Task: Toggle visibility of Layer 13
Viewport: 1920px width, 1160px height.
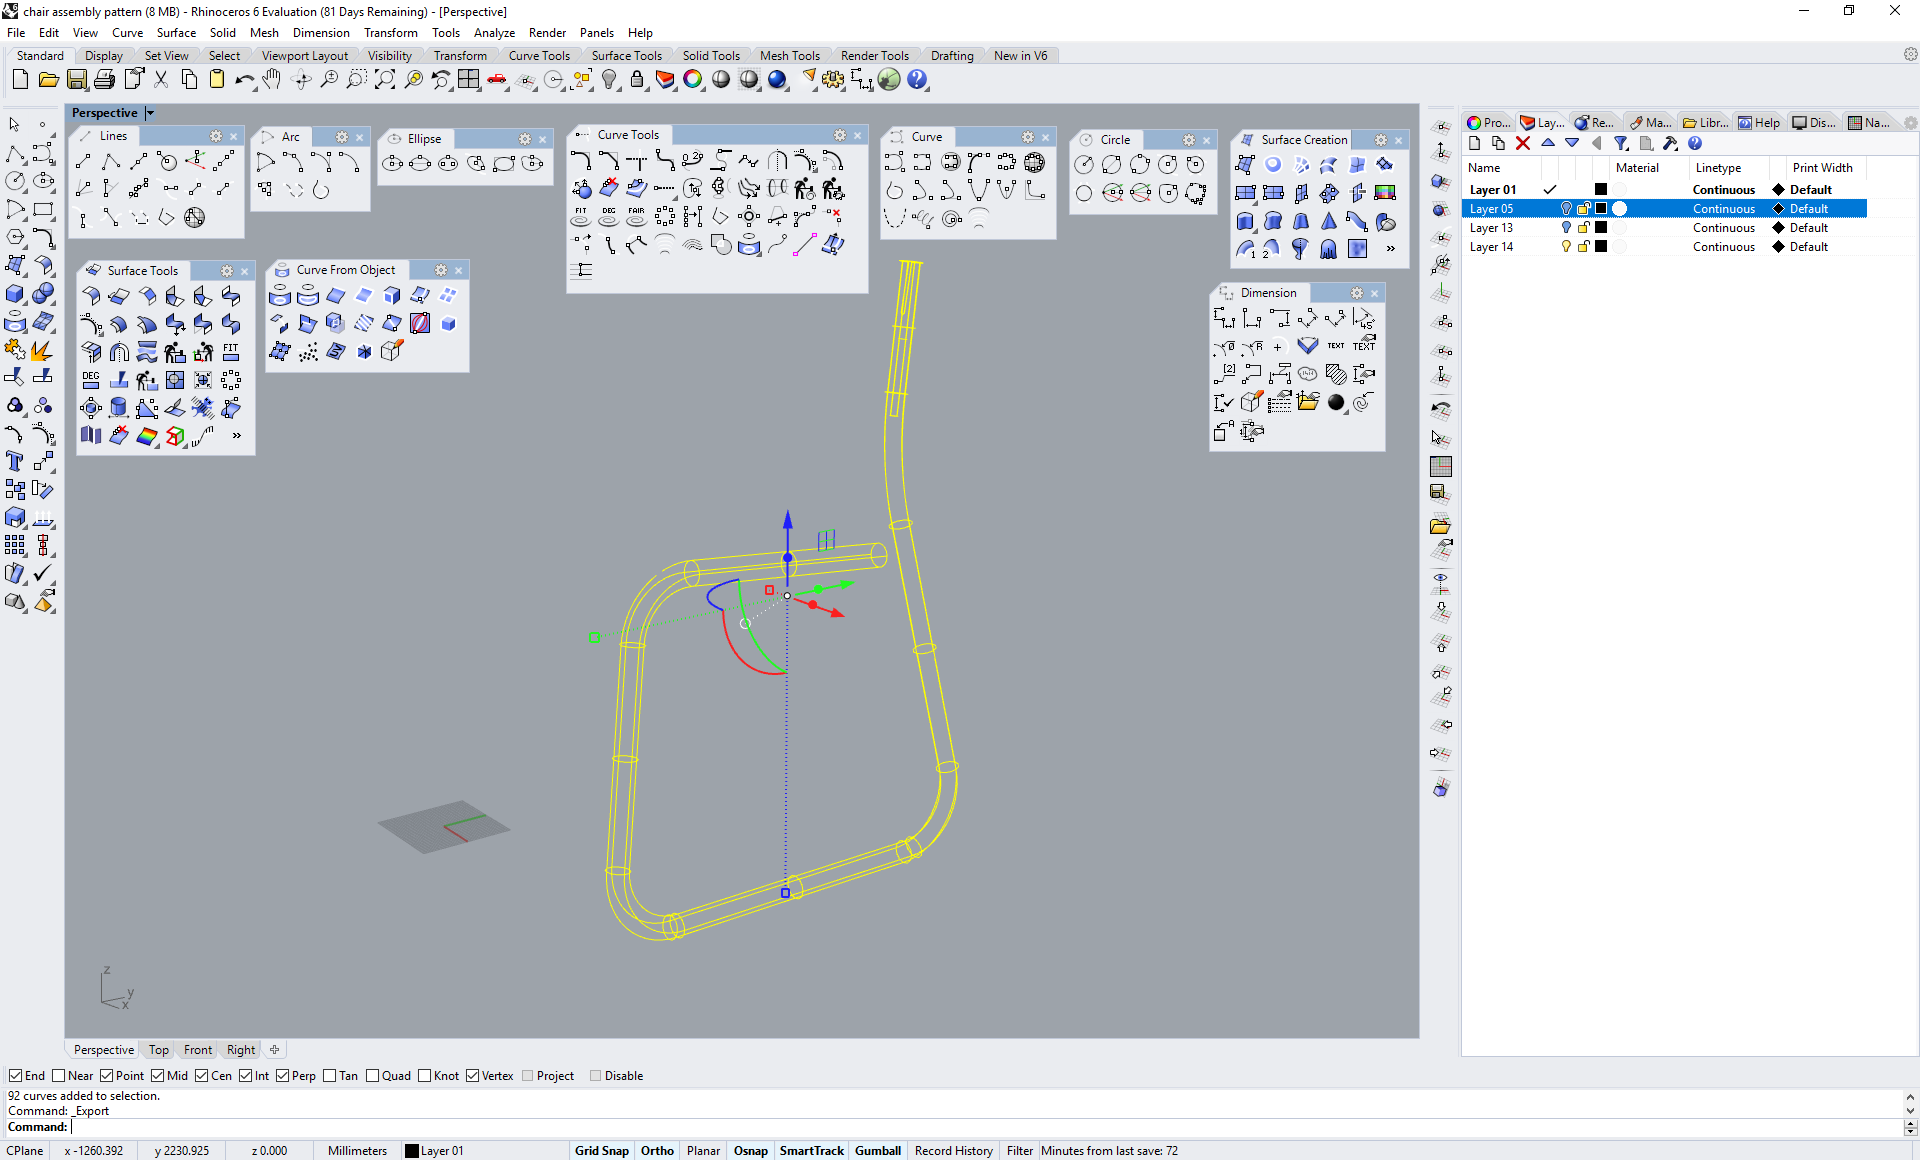Action: coord(1566,228)
